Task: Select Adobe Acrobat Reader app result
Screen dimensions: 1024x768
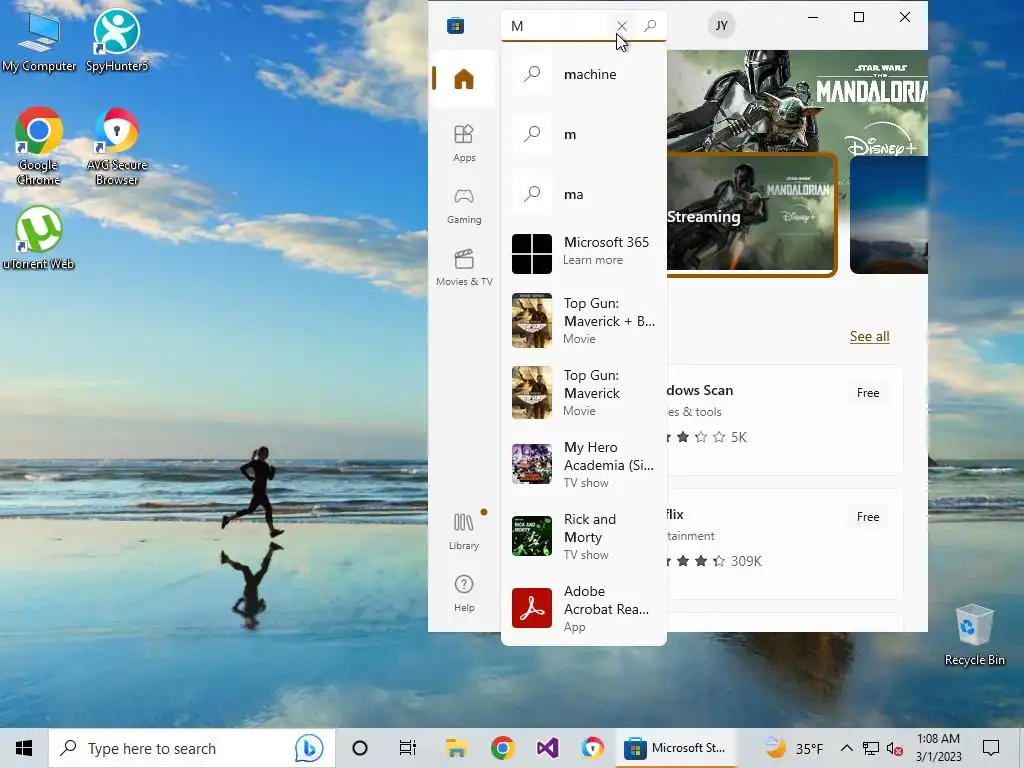Action: pos(584,608)
